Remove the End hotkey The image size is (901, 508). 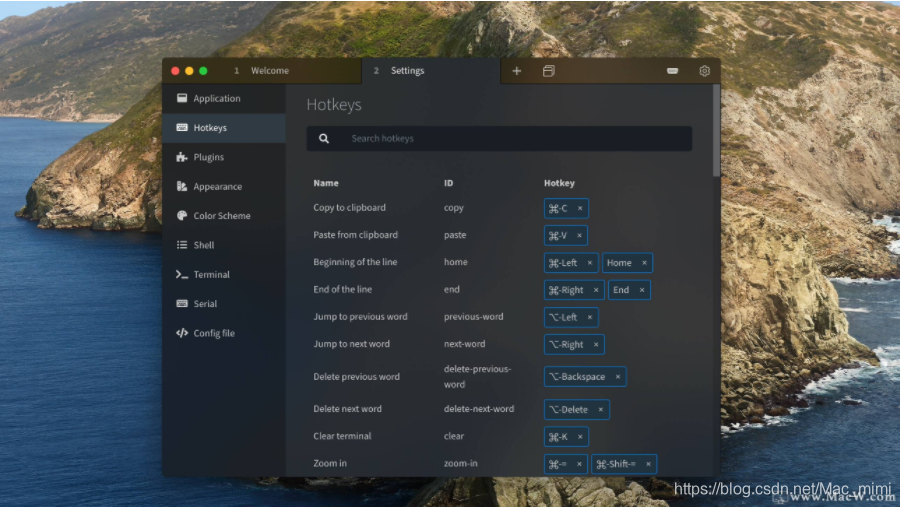tap(642, 290)
